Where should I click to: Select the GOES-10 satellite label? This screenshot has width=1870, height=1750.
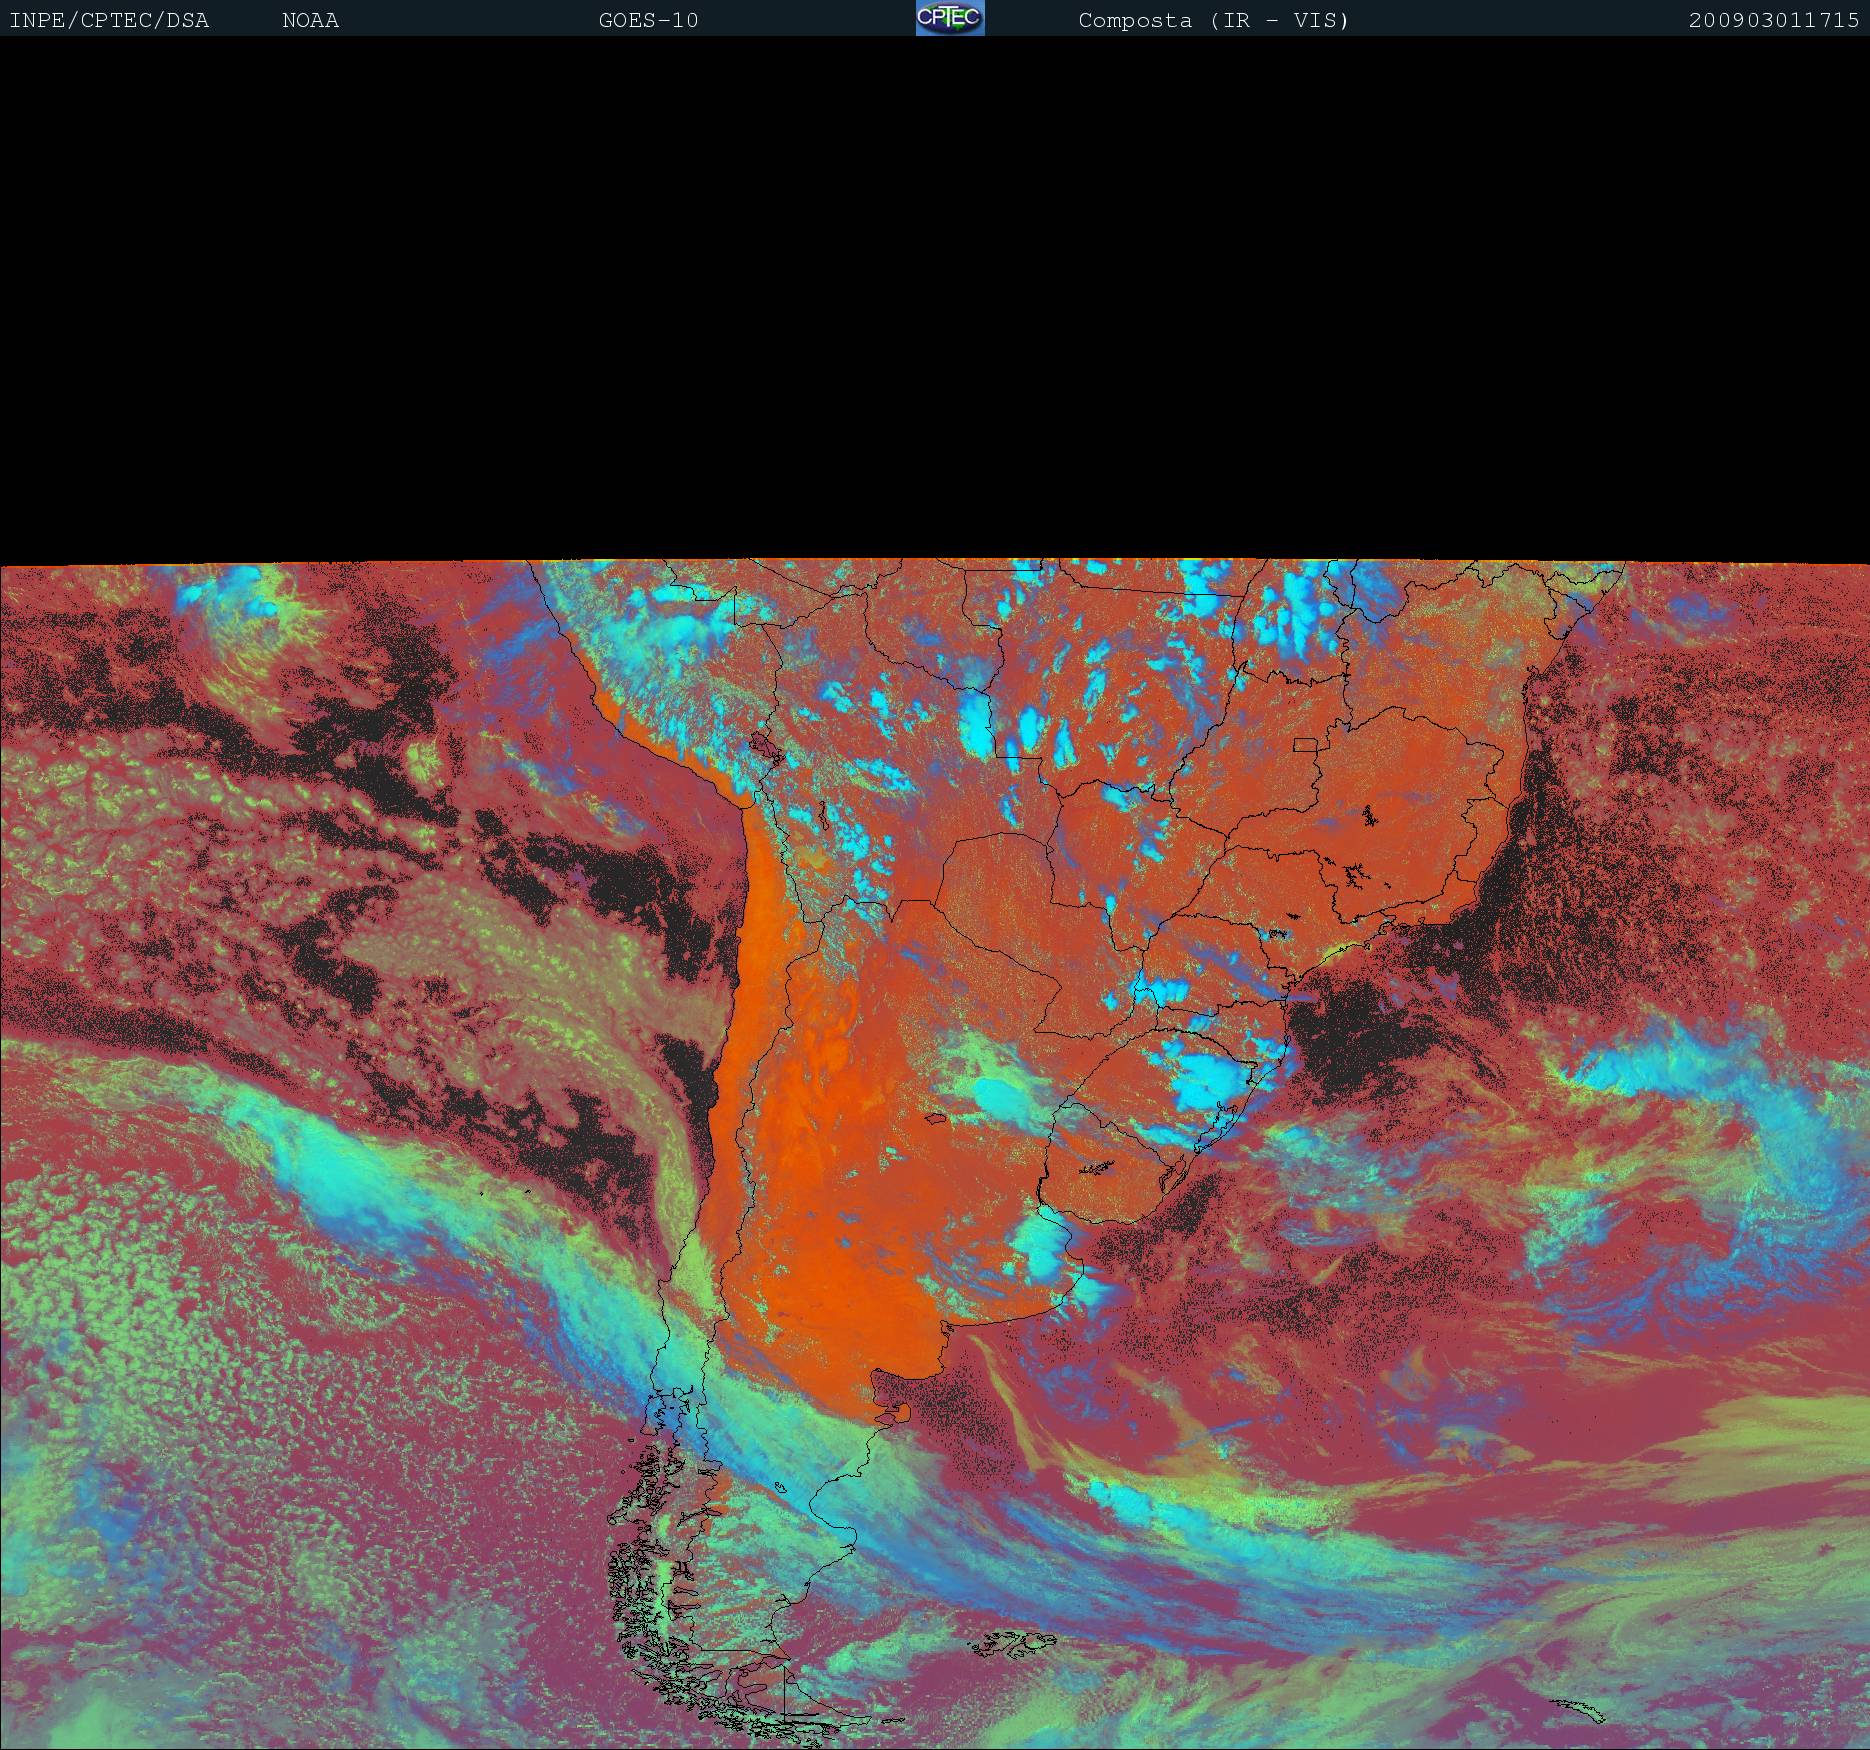pyautogui.click(x=648, y=20)
